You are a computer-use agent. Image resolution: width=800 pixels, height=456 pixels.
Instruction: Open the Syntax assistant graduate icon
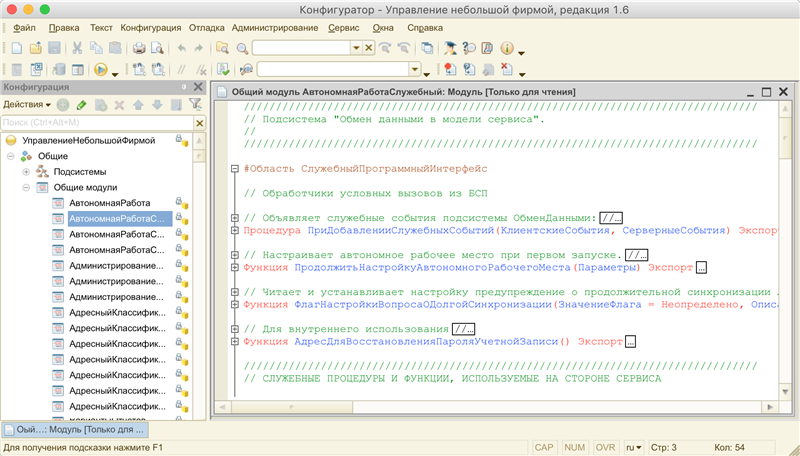pos(449,48)
